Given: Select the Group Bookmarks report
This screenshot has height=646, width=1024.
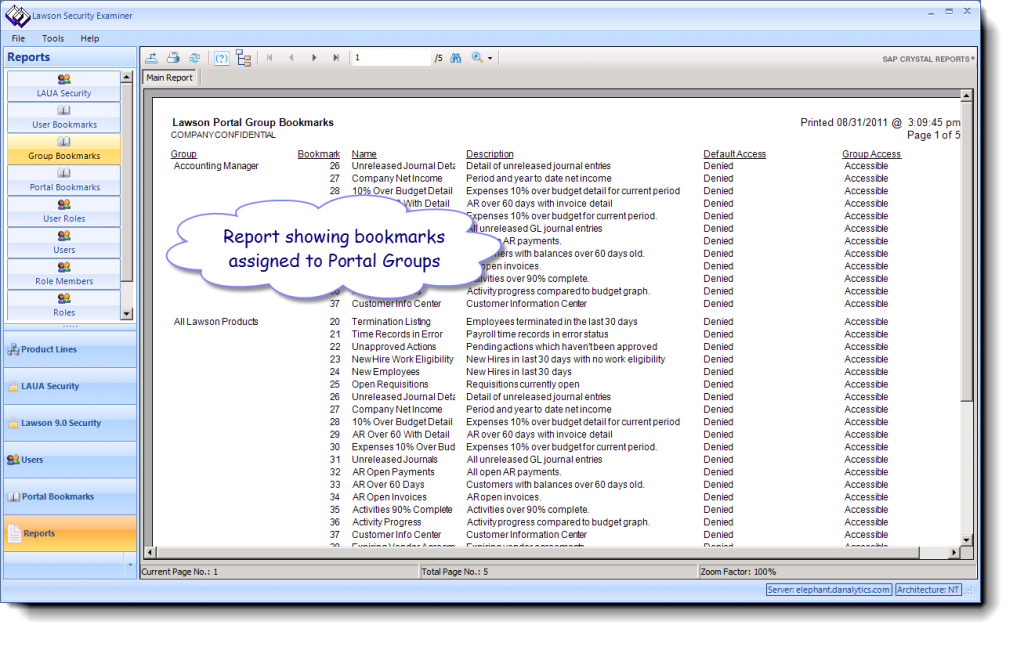Looking at the screenshot, I should 64,148.
